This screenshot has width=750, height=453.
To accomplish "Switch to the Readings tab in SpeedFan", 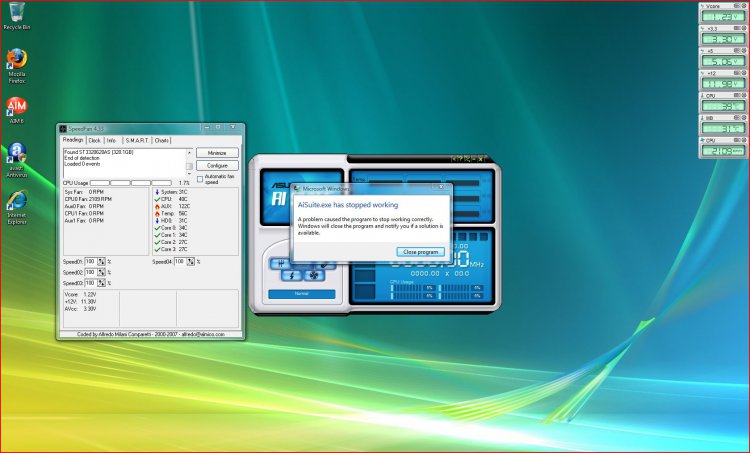I will (x=73, y=140).
